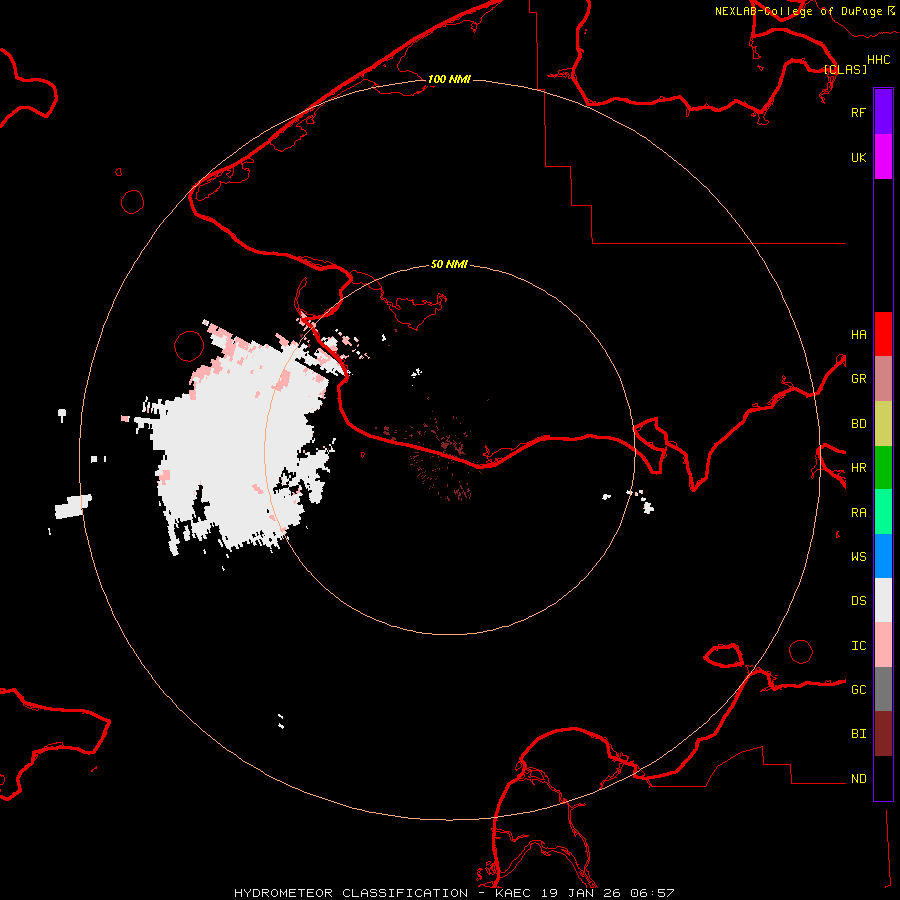Viewport: 900px width, 900px height.
Task: Click the HYDROMETEOR CLASSIFICATION title text
Action: (351, 893)
